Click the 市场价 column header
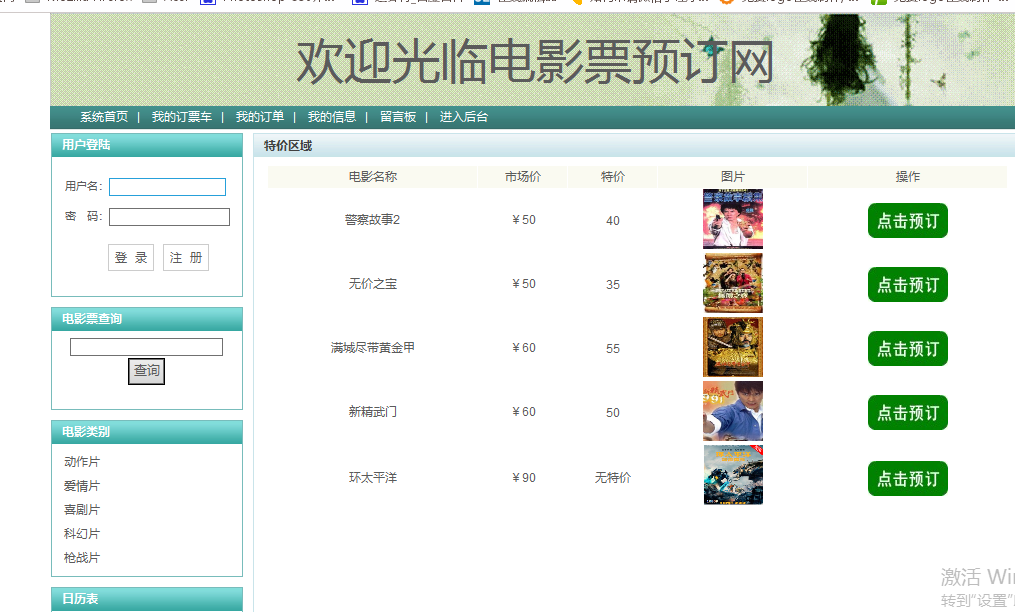1015x612 pixels. pos(523,177)
